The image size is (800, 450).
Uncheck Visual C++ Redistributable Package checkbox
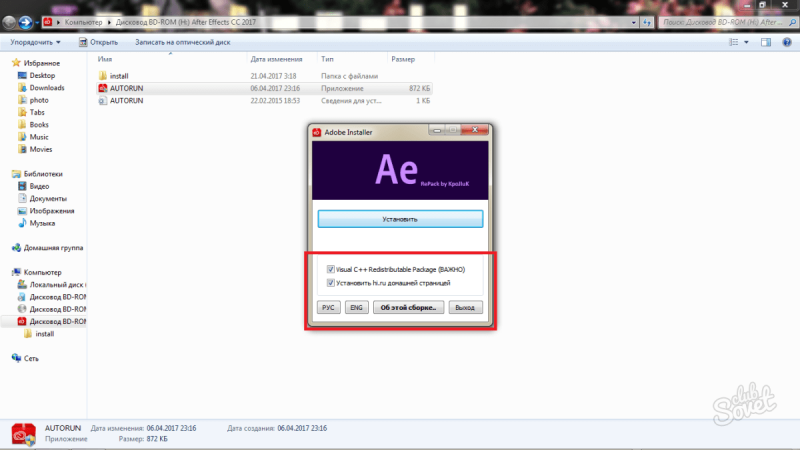point(331,269)
